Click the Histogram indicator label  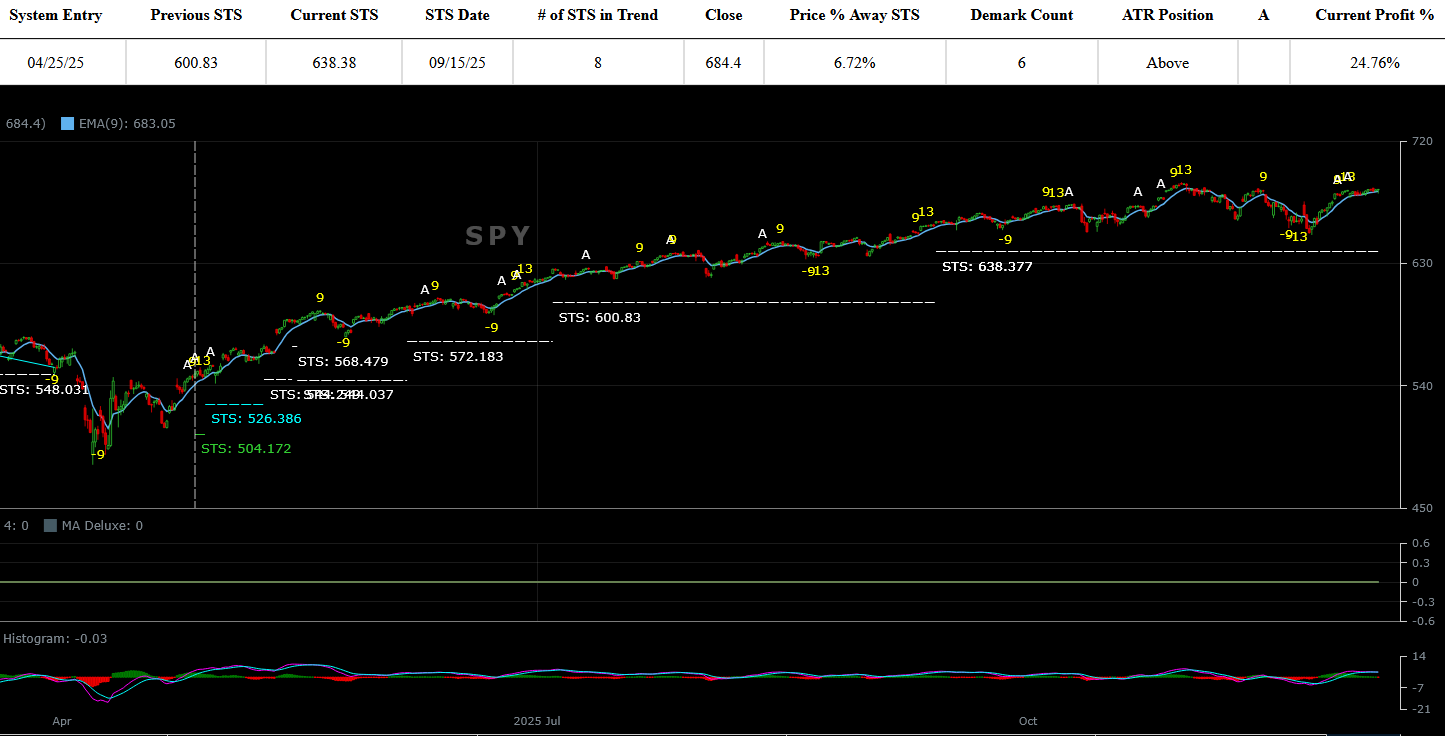coord(55,639)
